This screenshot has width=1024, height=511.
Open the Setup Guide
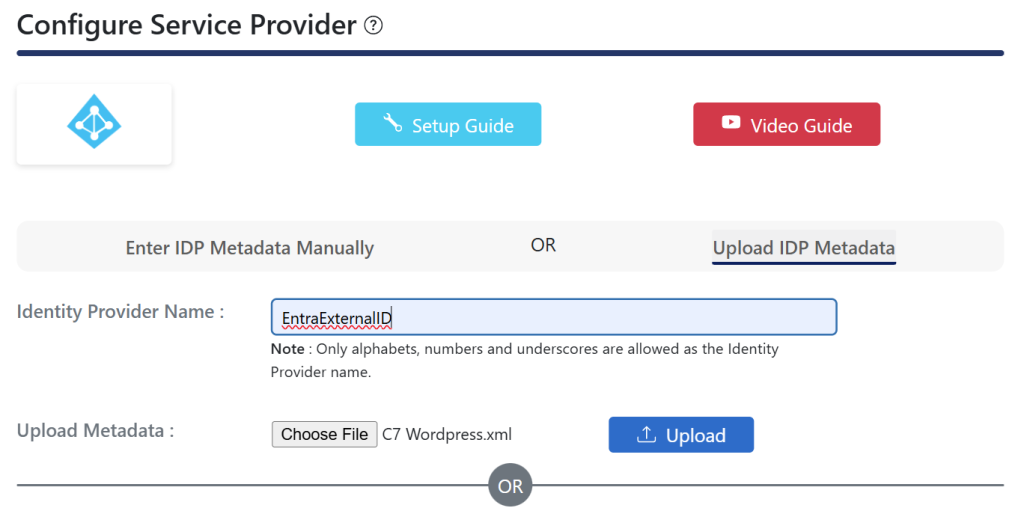[448, 124]
